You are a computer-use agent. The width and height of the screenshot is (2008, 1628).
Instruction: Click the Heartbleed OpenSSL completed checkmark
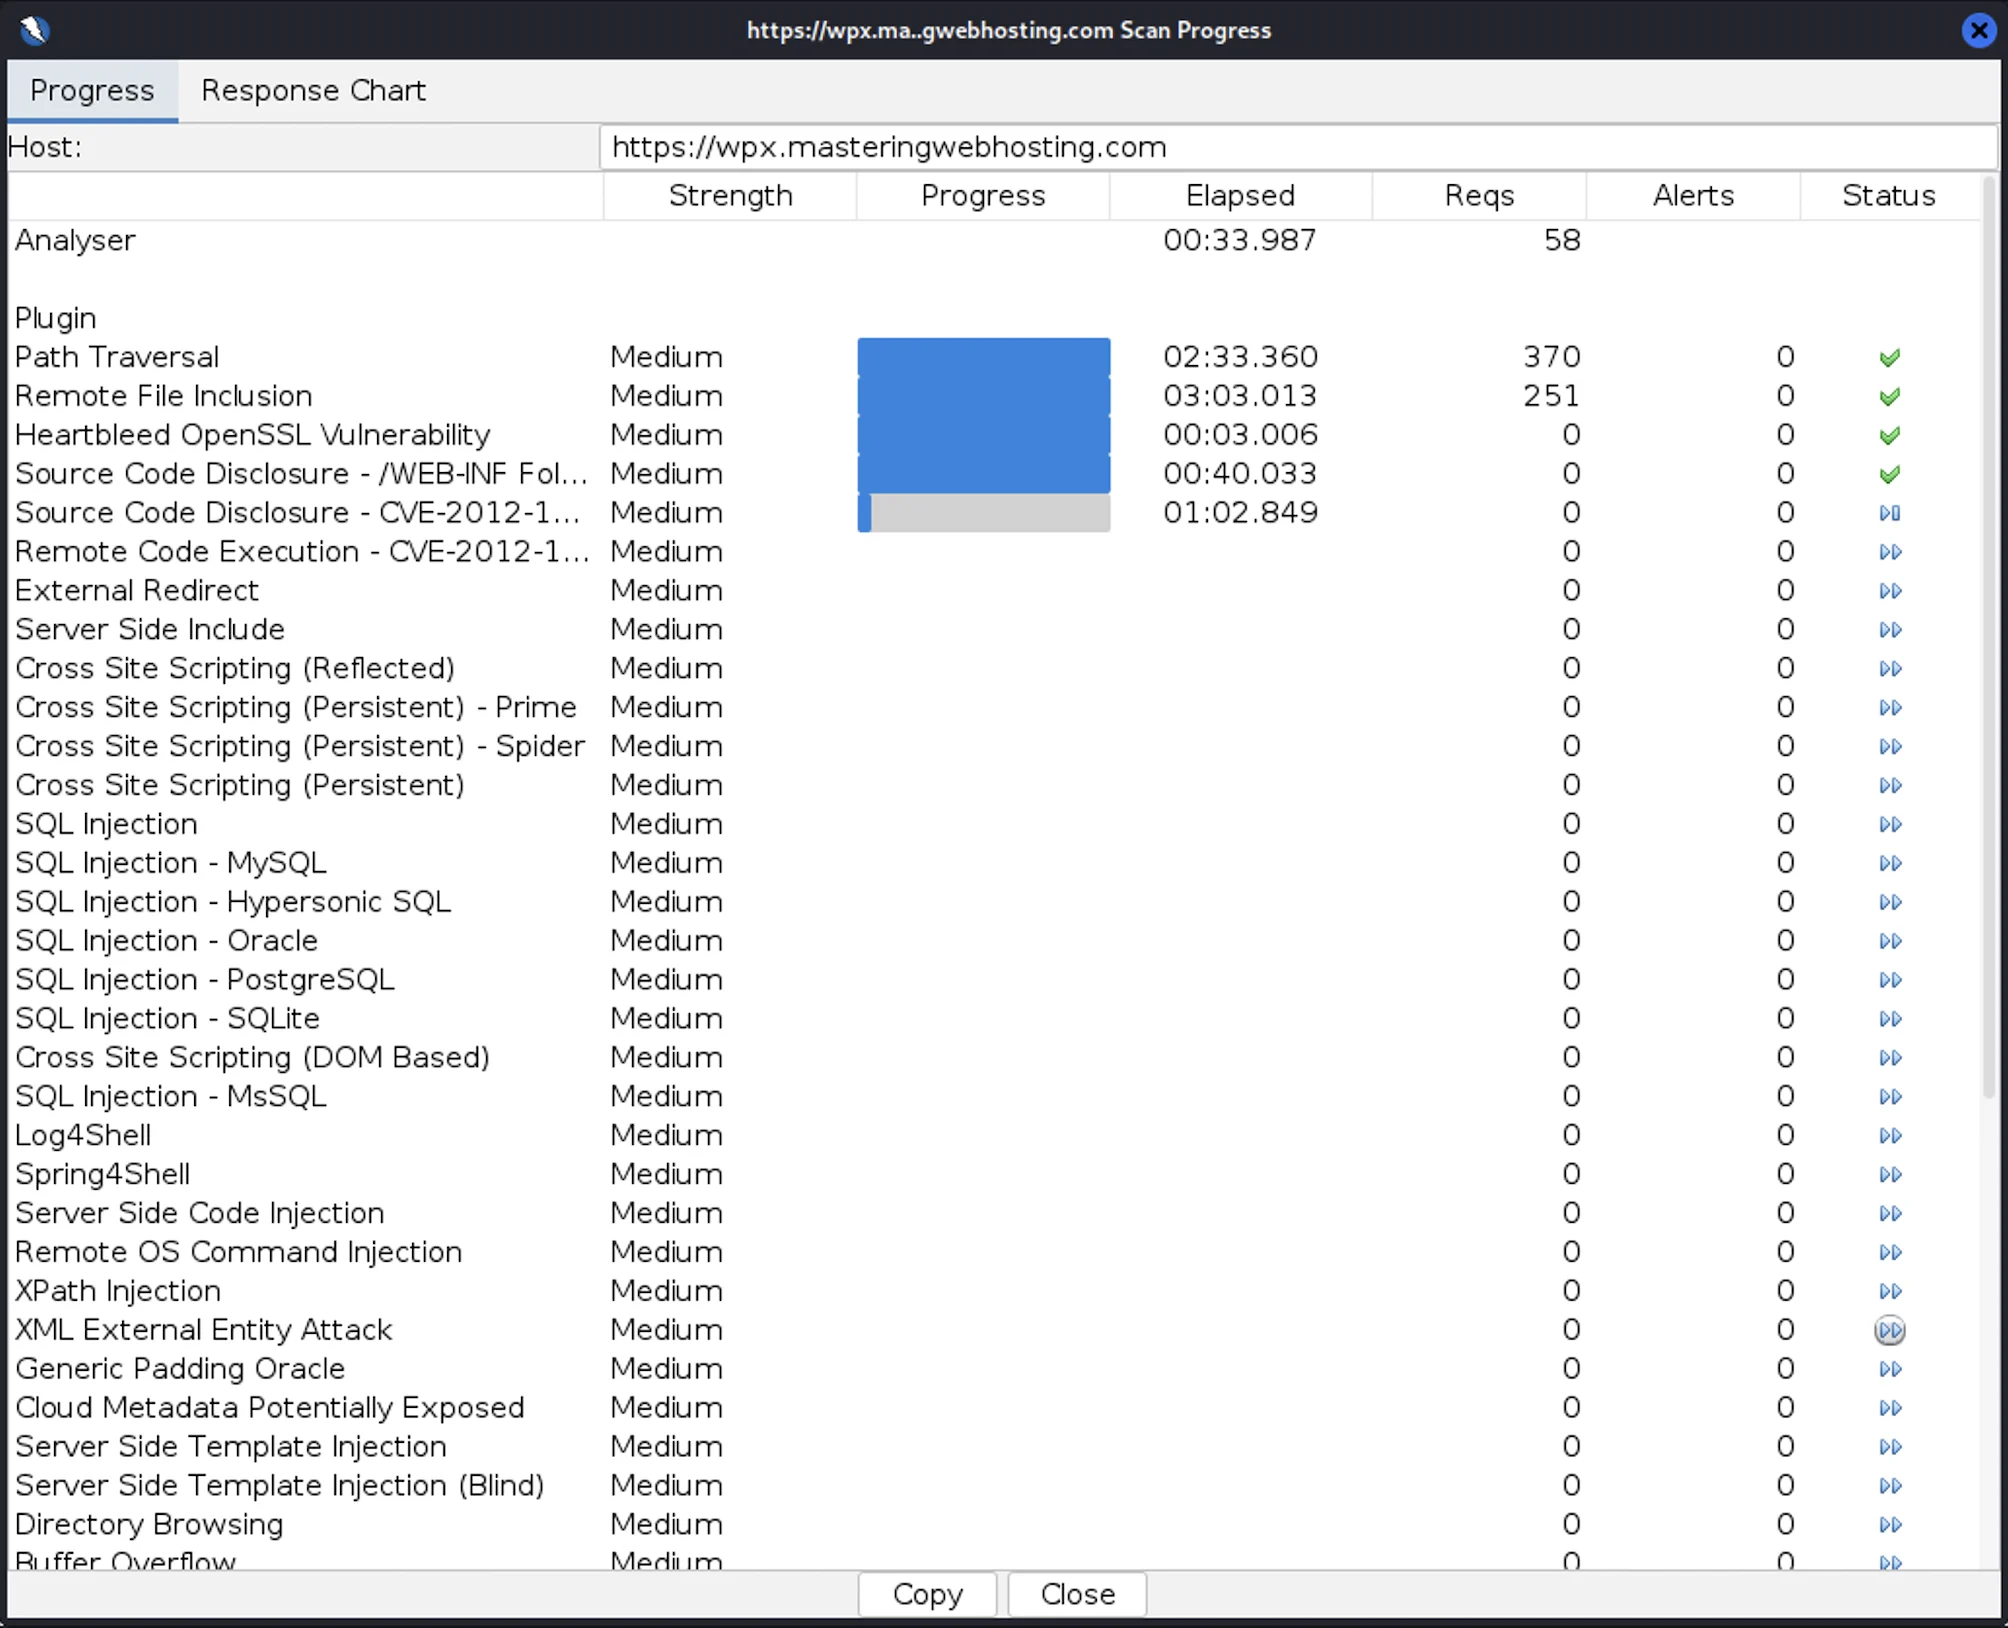1889,436
